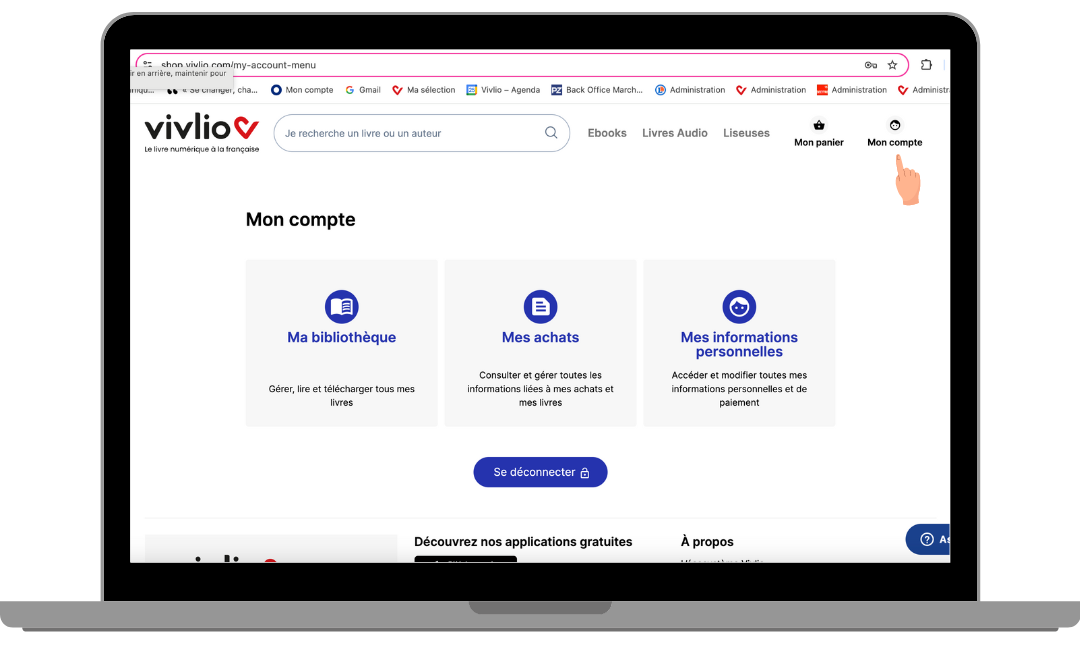Screen dimensions: 1080x650
Task: Open the 'Se changer, cha...' bookmark
Action: (212, 90)
